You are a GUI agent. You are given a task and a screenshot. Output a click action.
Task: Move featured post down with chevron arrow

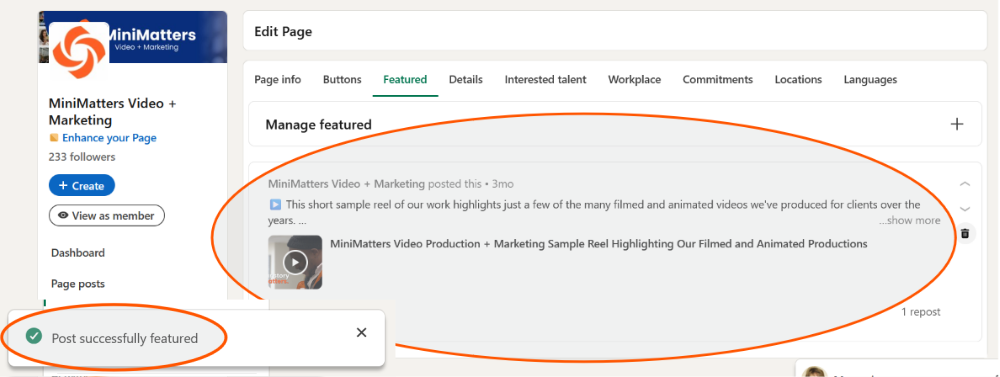pyautogui.click(x=965, y=209)
